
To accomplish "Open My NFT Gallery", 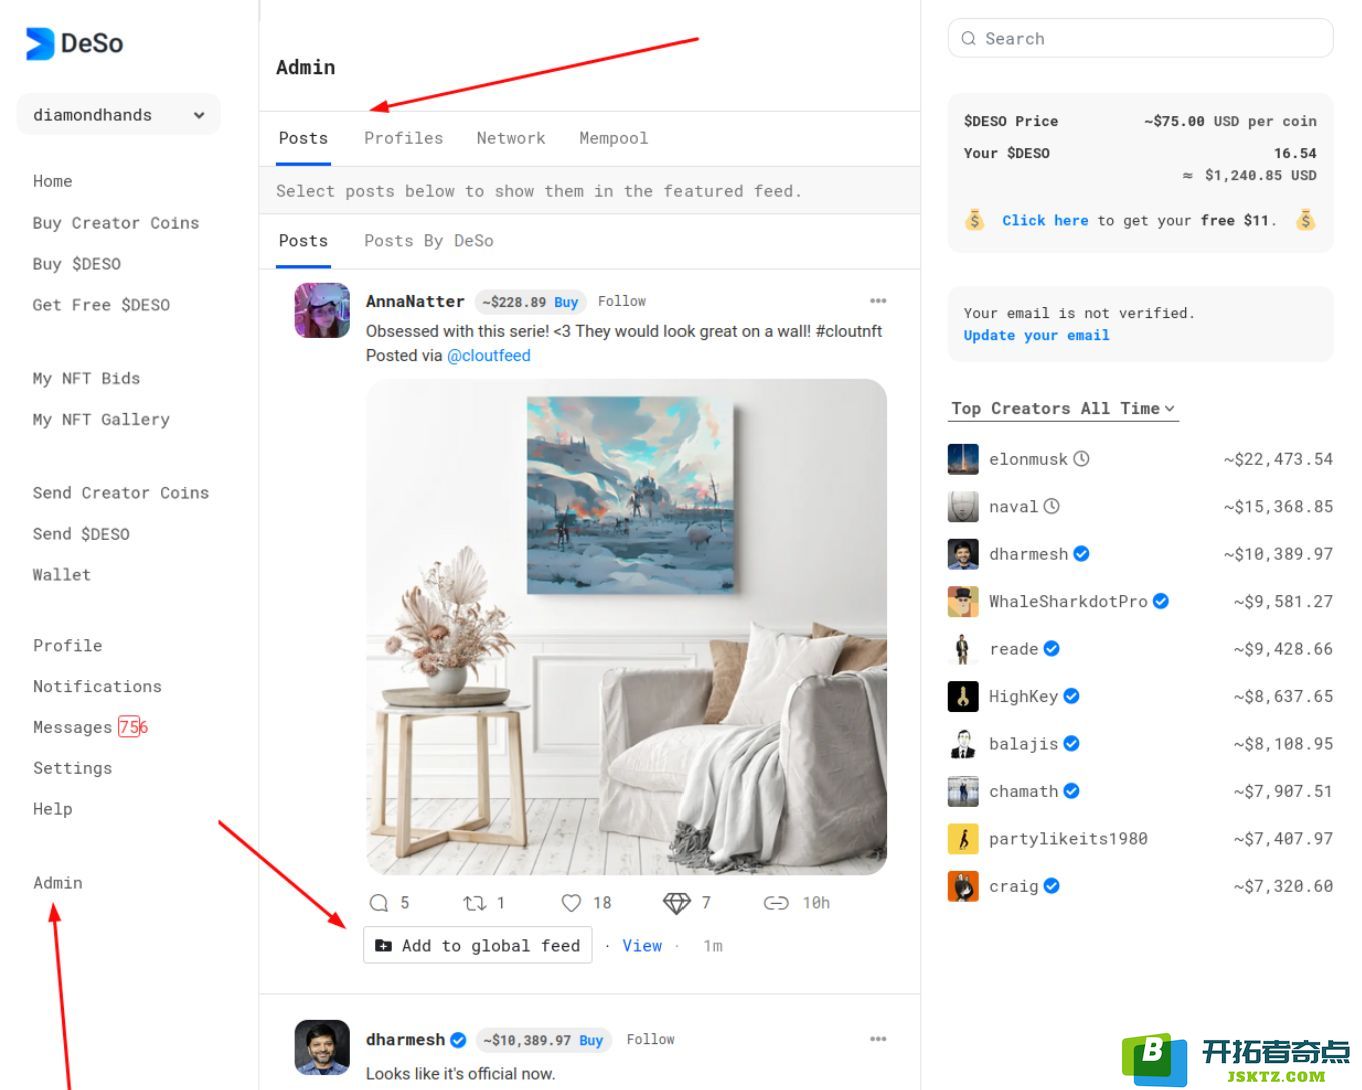I will 101,419.
